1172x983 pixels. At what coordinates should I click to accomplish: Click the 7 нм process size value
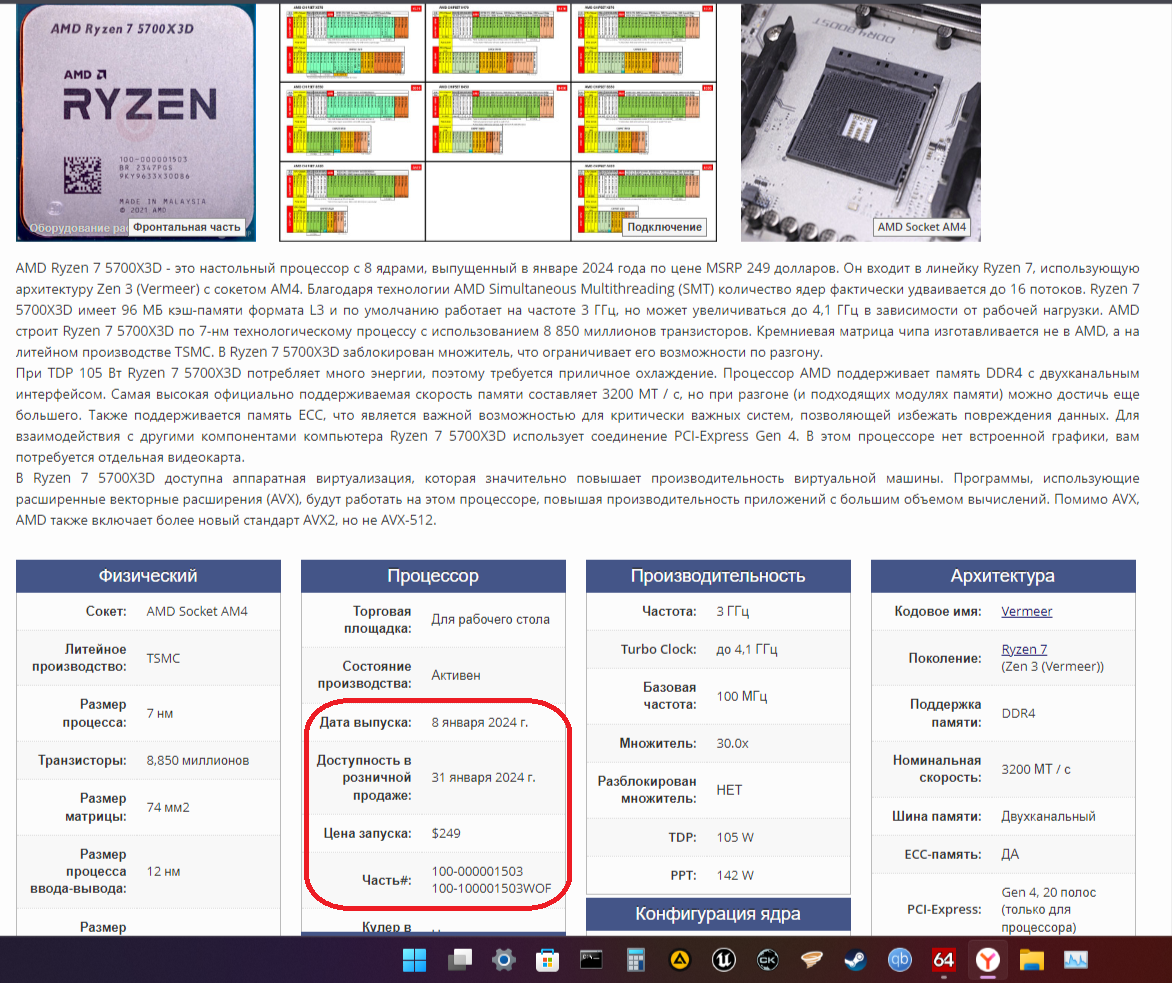pyautogui.click(x=160, y=713)
